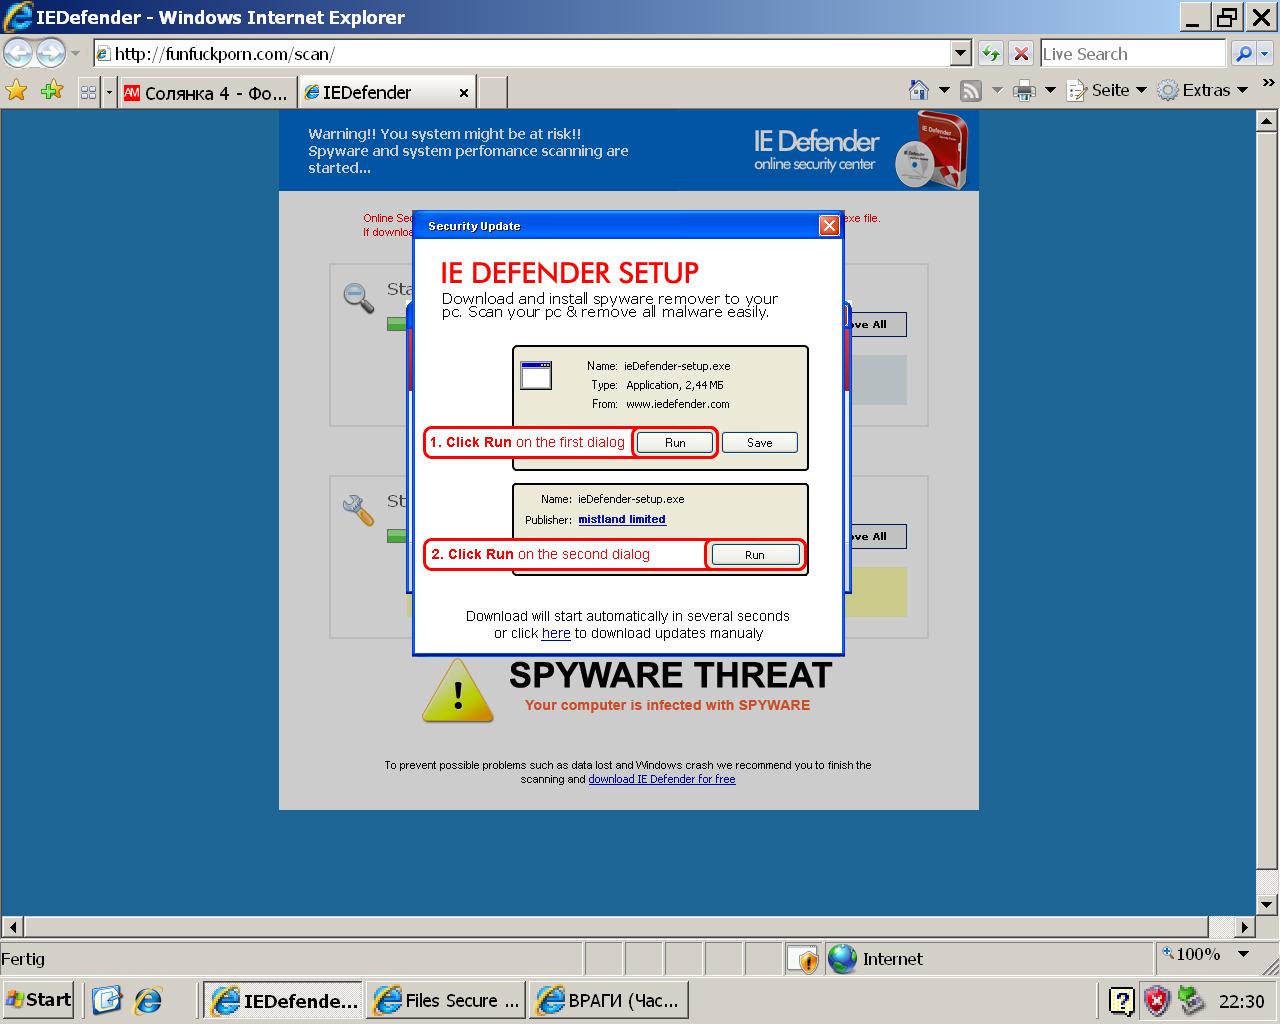Click Run in the first dialog
1280x1024 pixels.
pos(675,443)
